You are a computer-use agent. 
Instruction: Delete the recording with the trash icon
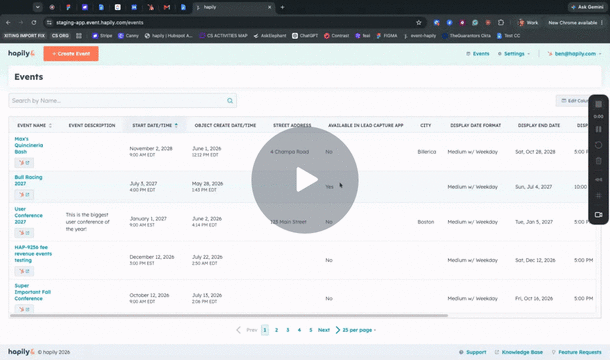(598, 161)
